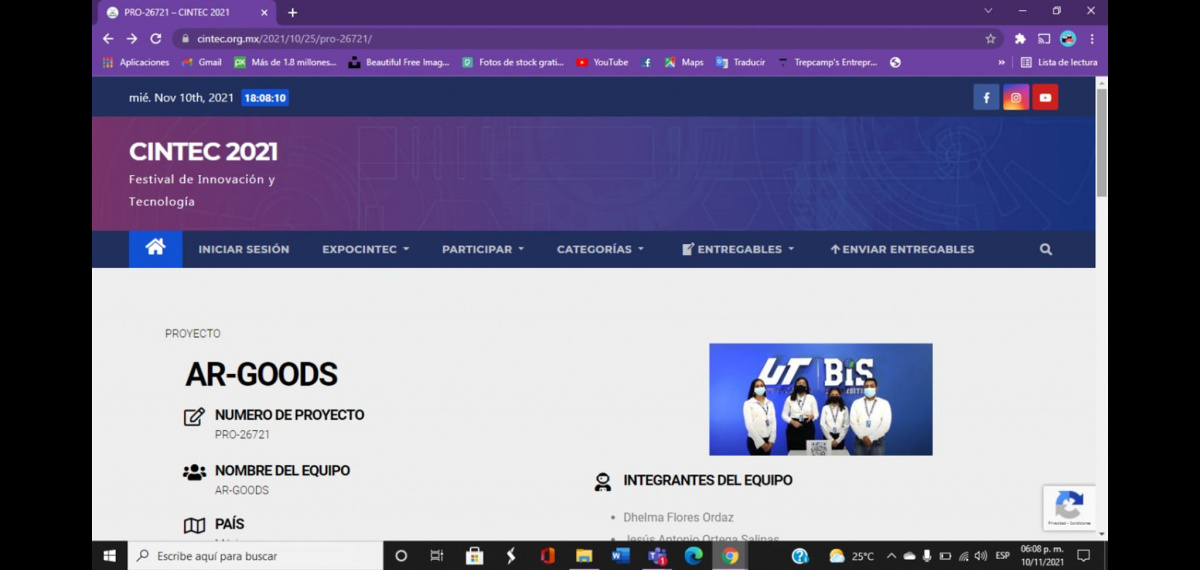Switch to Word in the taskbar

pos(620,556)
